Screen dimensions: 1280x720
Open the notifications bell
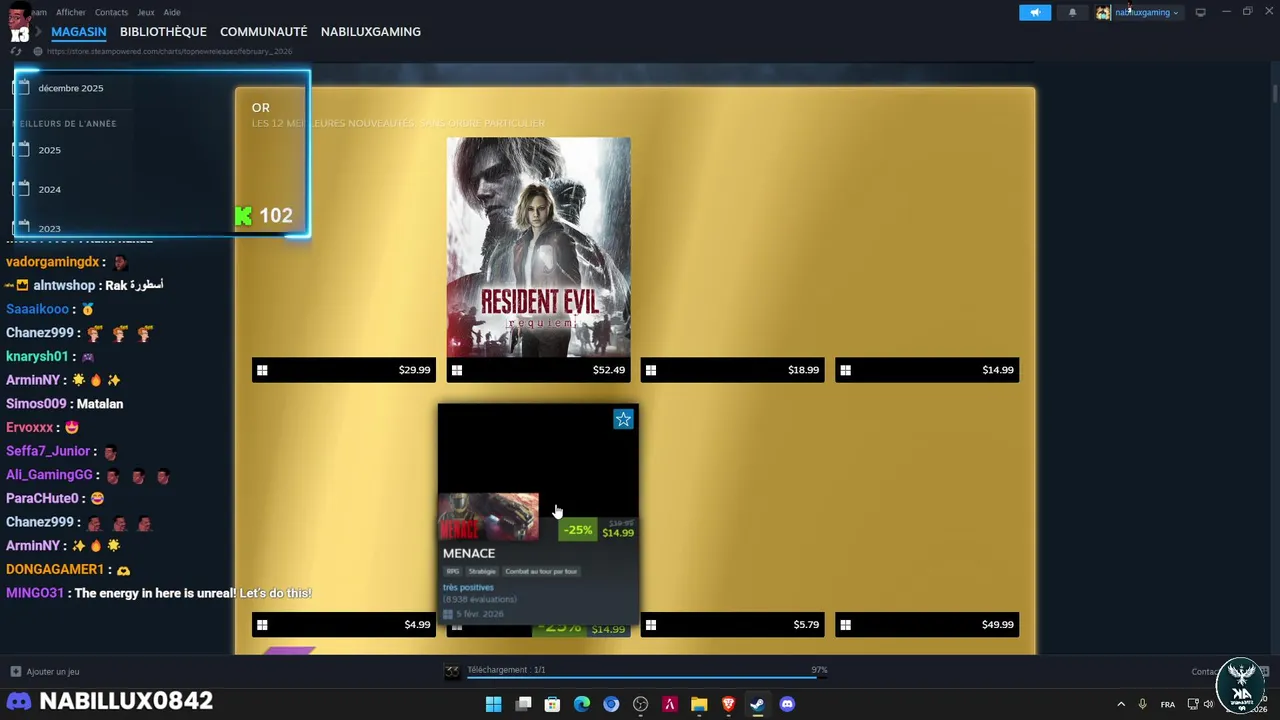click(1072, 12)
